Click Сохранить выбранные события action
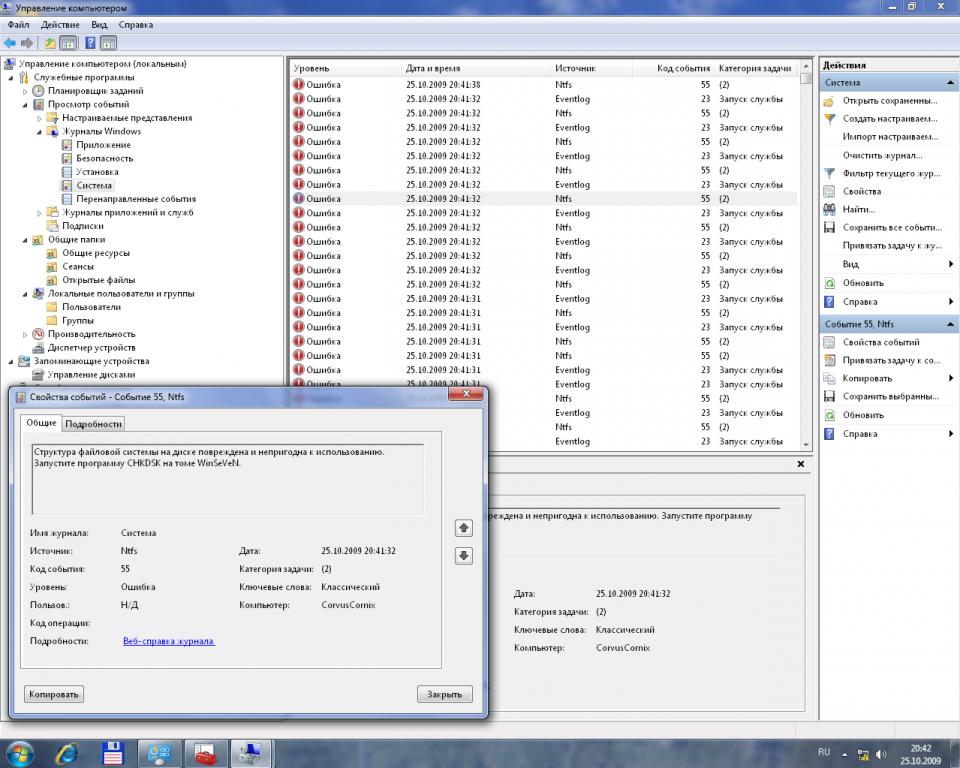Screen dimensions: 960x768 point(890,396)
